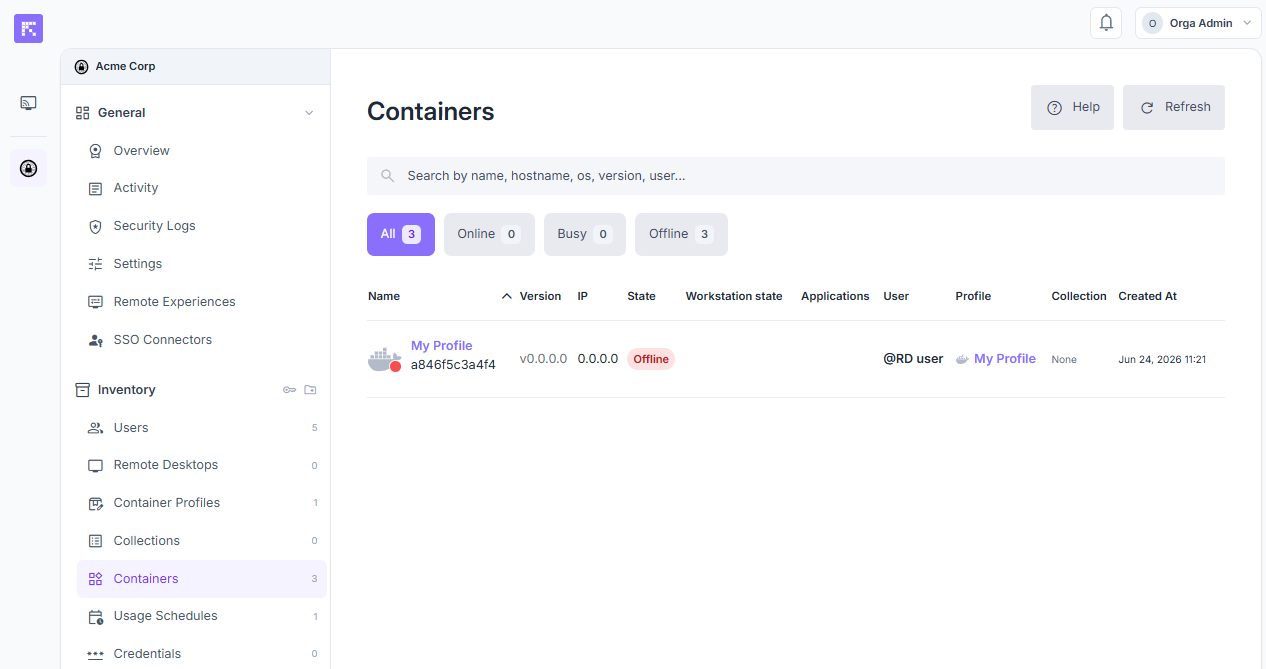Select the Online filter tab
The width and height of the screenshot is (1266, 669).
click(x=489, y=234)
